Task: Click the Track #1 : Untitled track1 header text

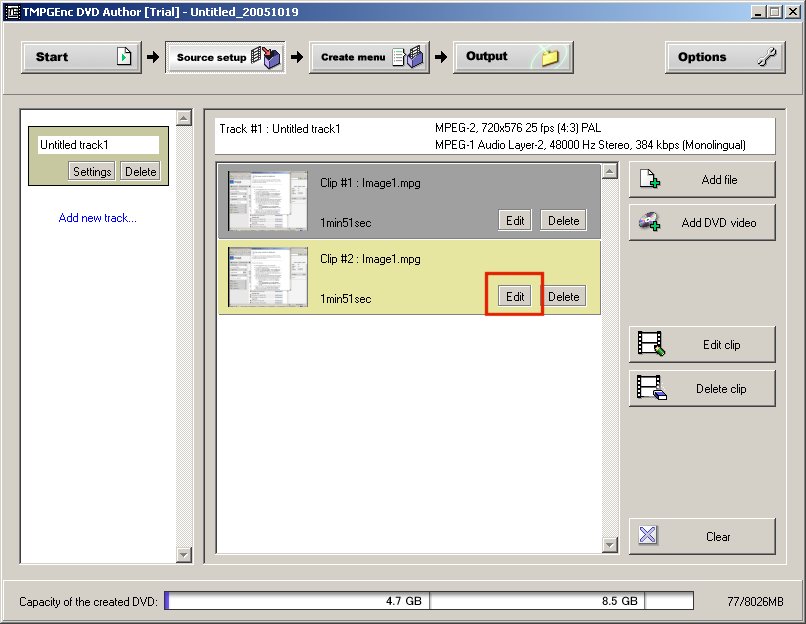Action: 280,129
